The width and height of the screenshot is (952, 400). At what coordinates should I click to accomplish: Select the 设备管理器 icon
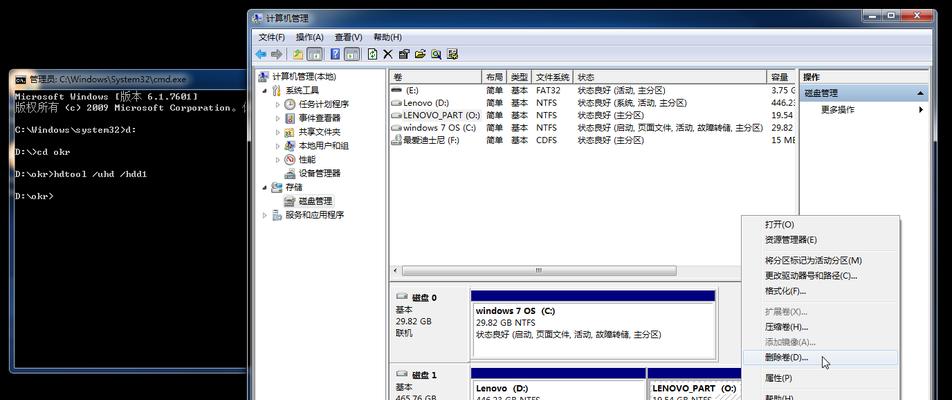point(290,173)
